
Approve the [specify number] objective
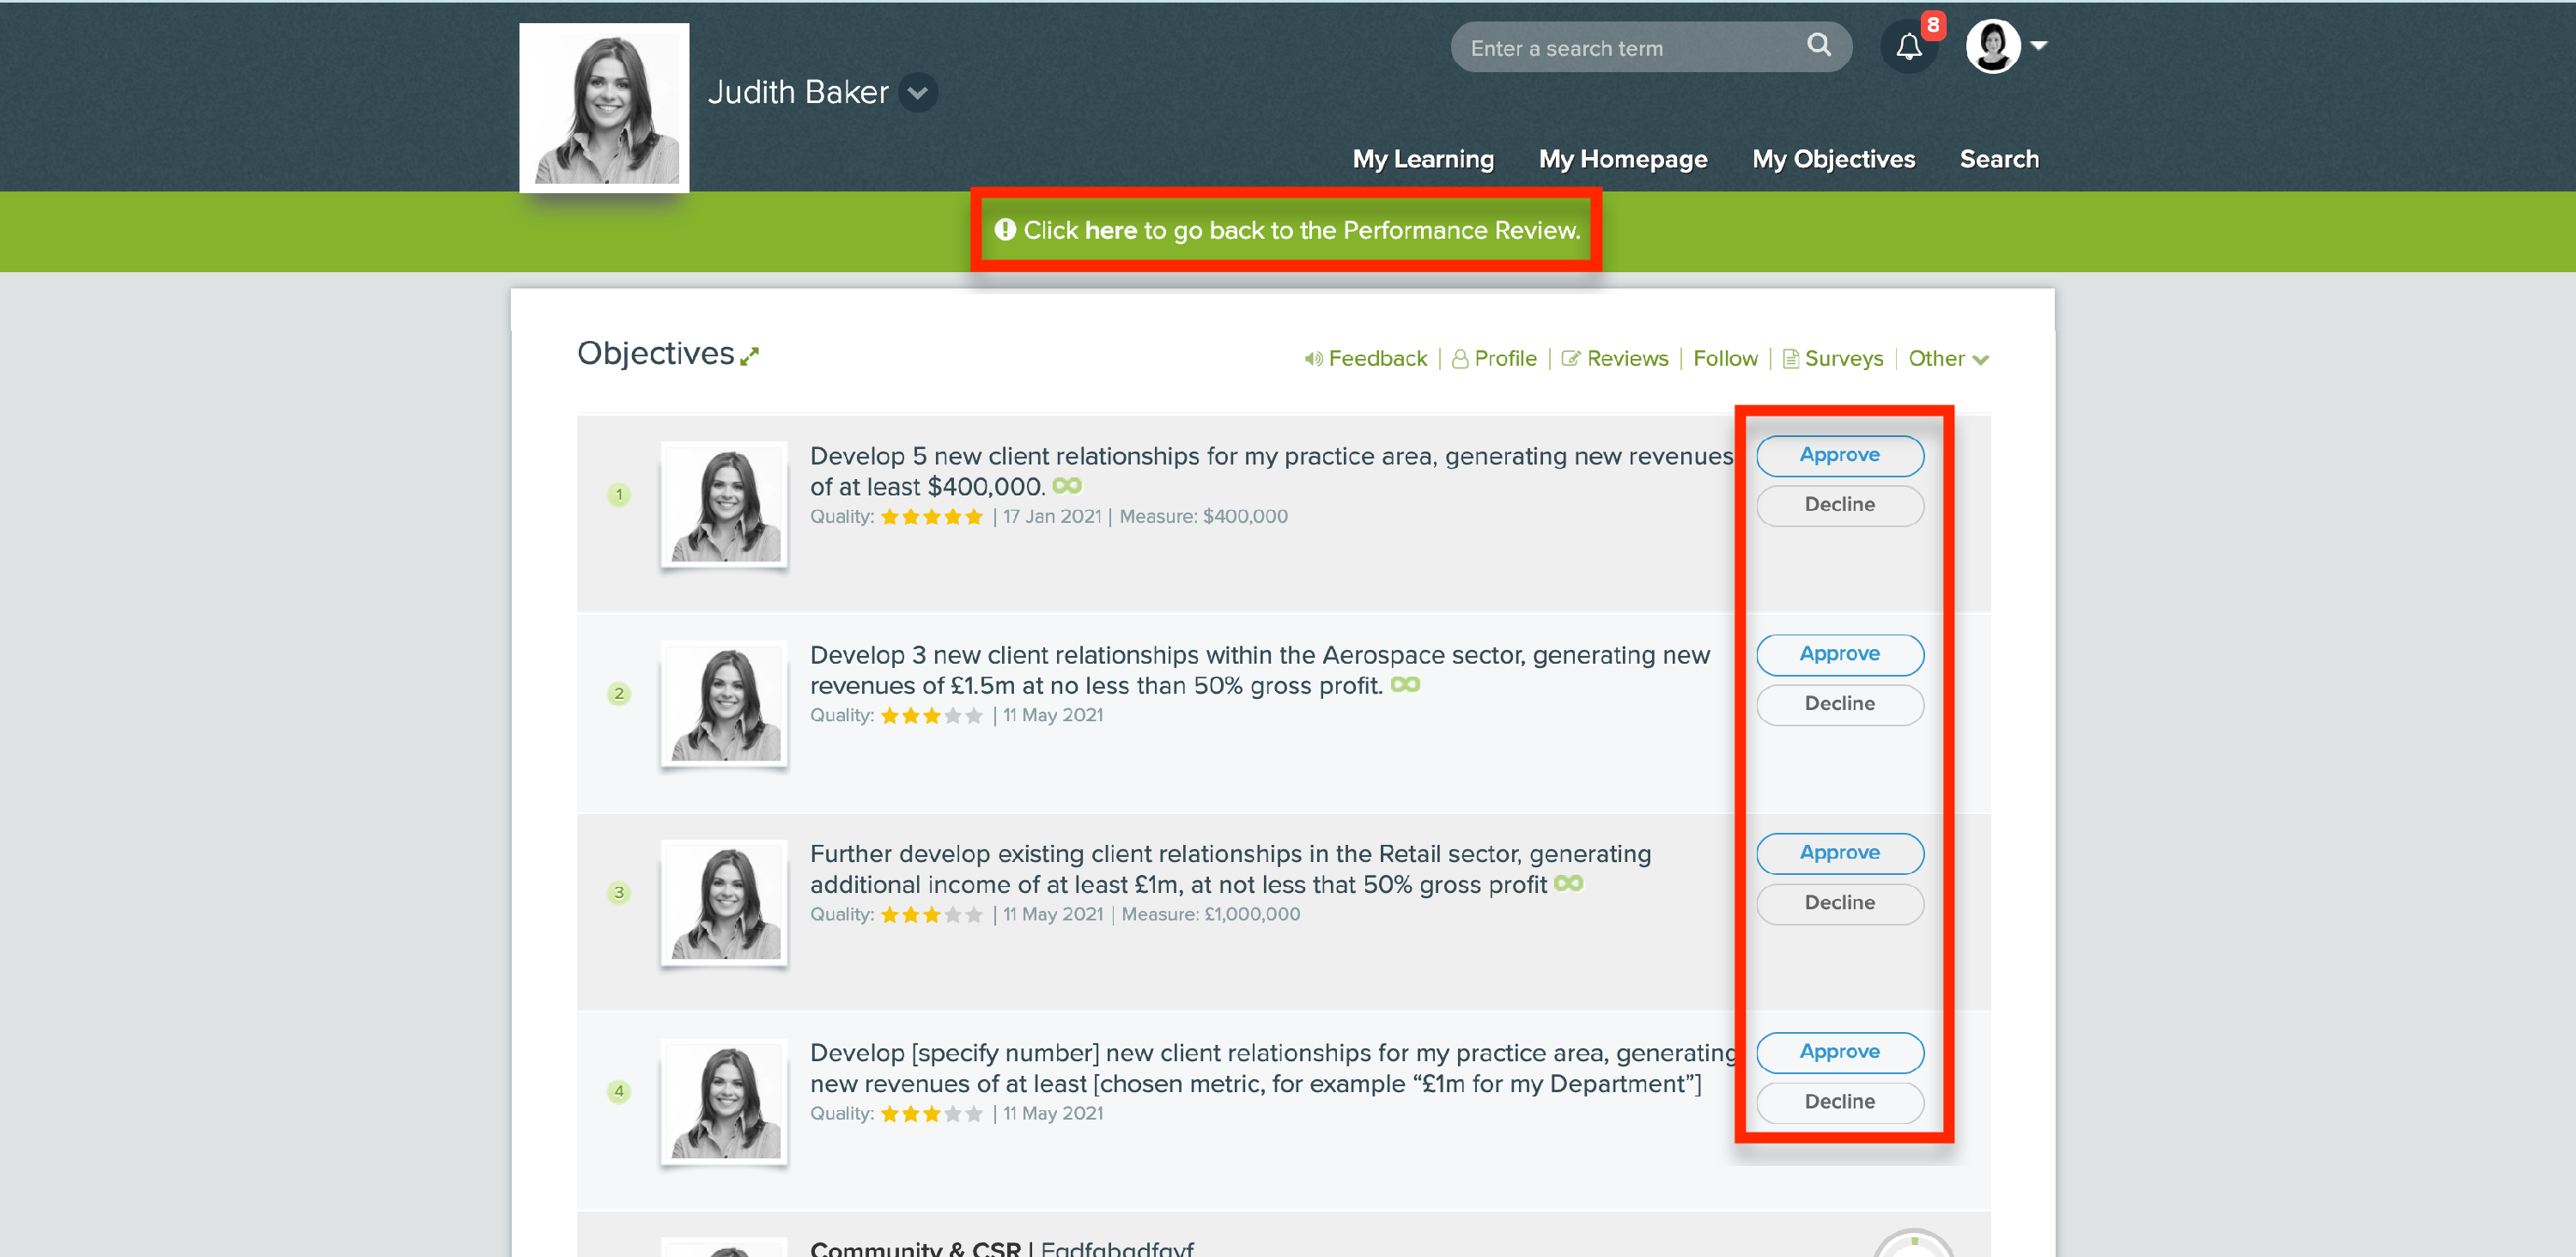tap(1840, 1052)
